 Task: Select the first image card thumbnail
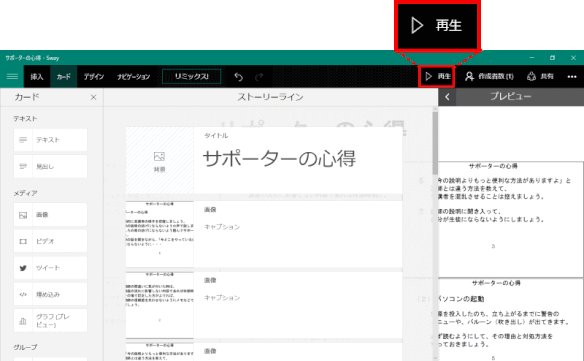(x=159, y=234)
